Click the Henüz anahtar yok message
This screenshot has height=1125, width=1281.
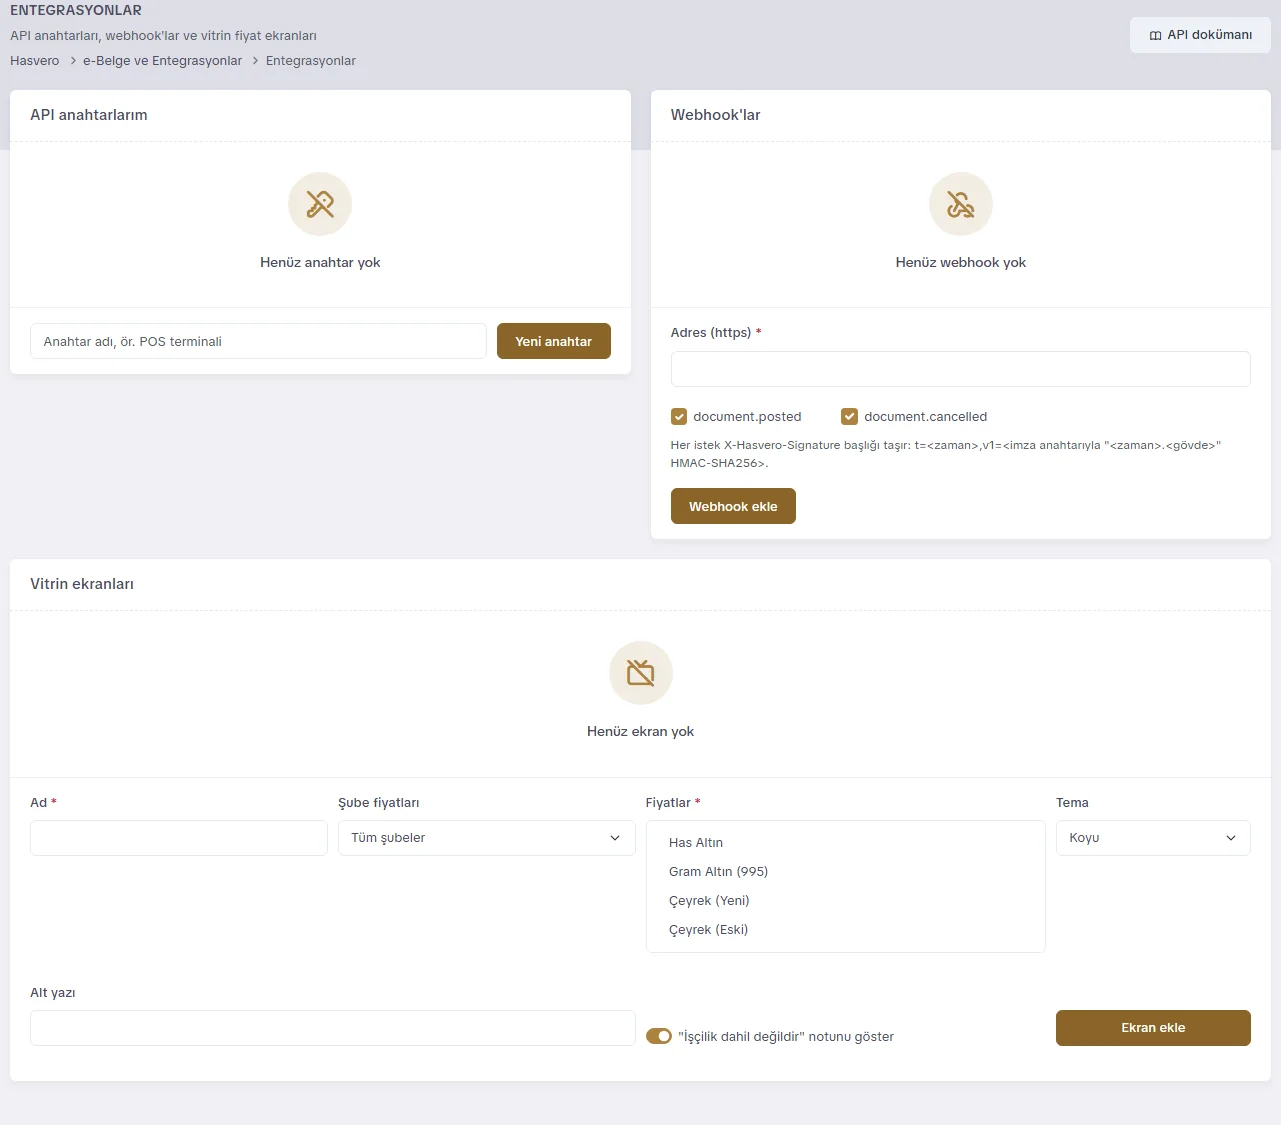(320, 262)
